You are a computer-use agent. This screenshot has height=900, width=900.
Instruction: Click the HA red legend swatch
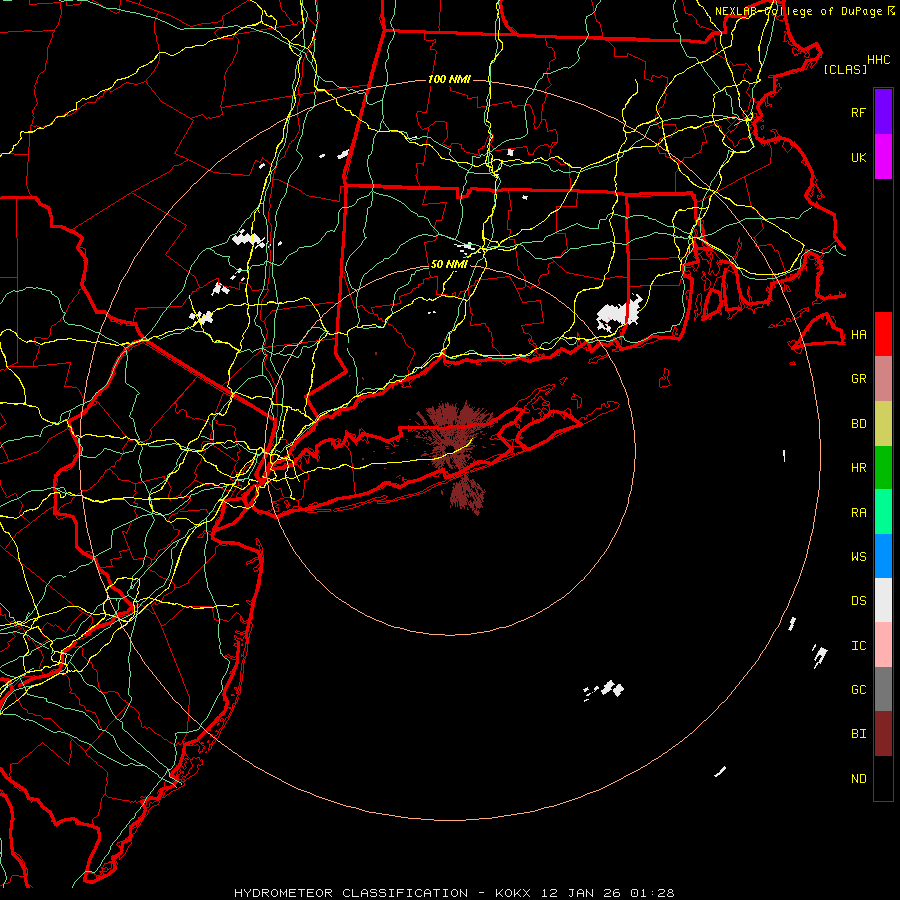(x=883, y=334)
